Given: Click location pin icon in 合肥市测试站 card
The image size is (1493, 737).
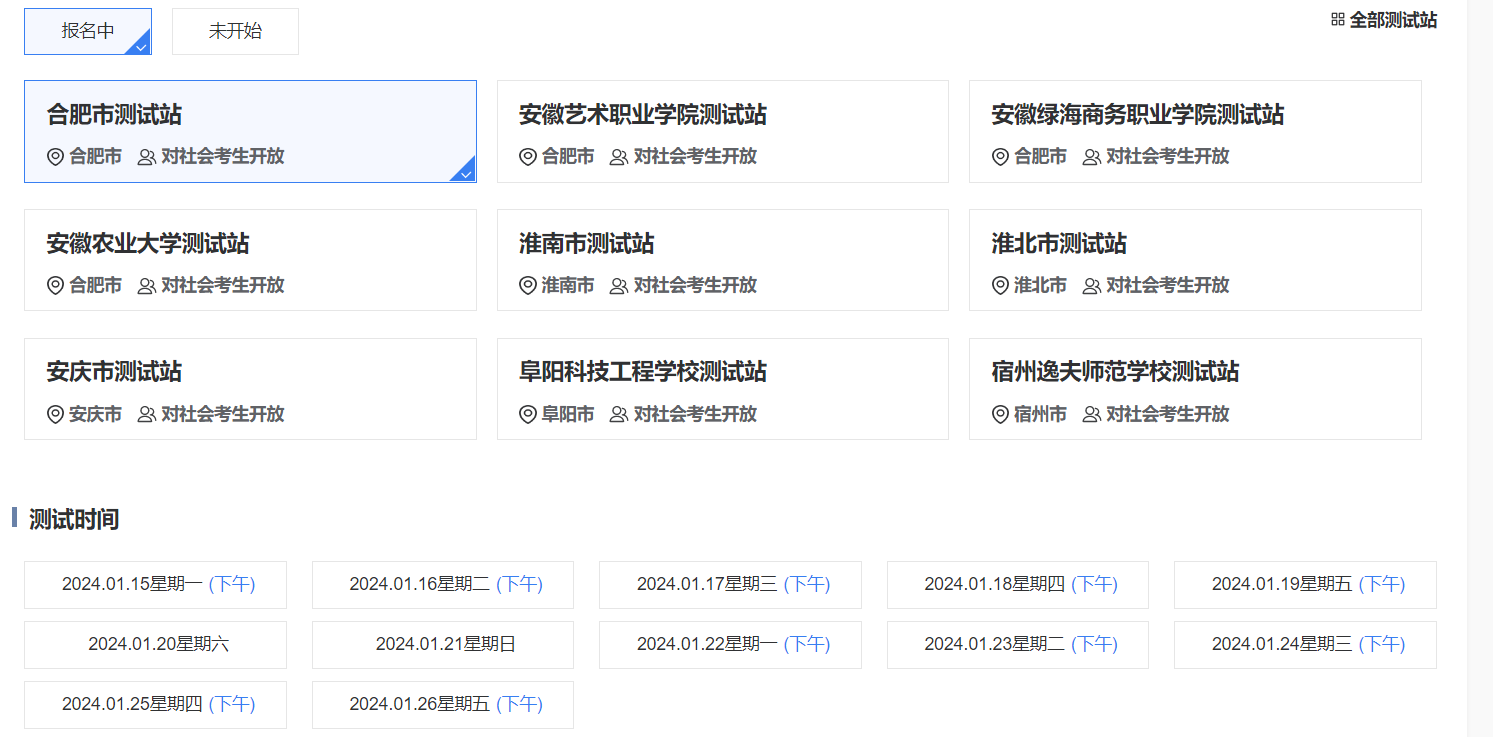Looking at the screenshot, I should coord(56,157).
